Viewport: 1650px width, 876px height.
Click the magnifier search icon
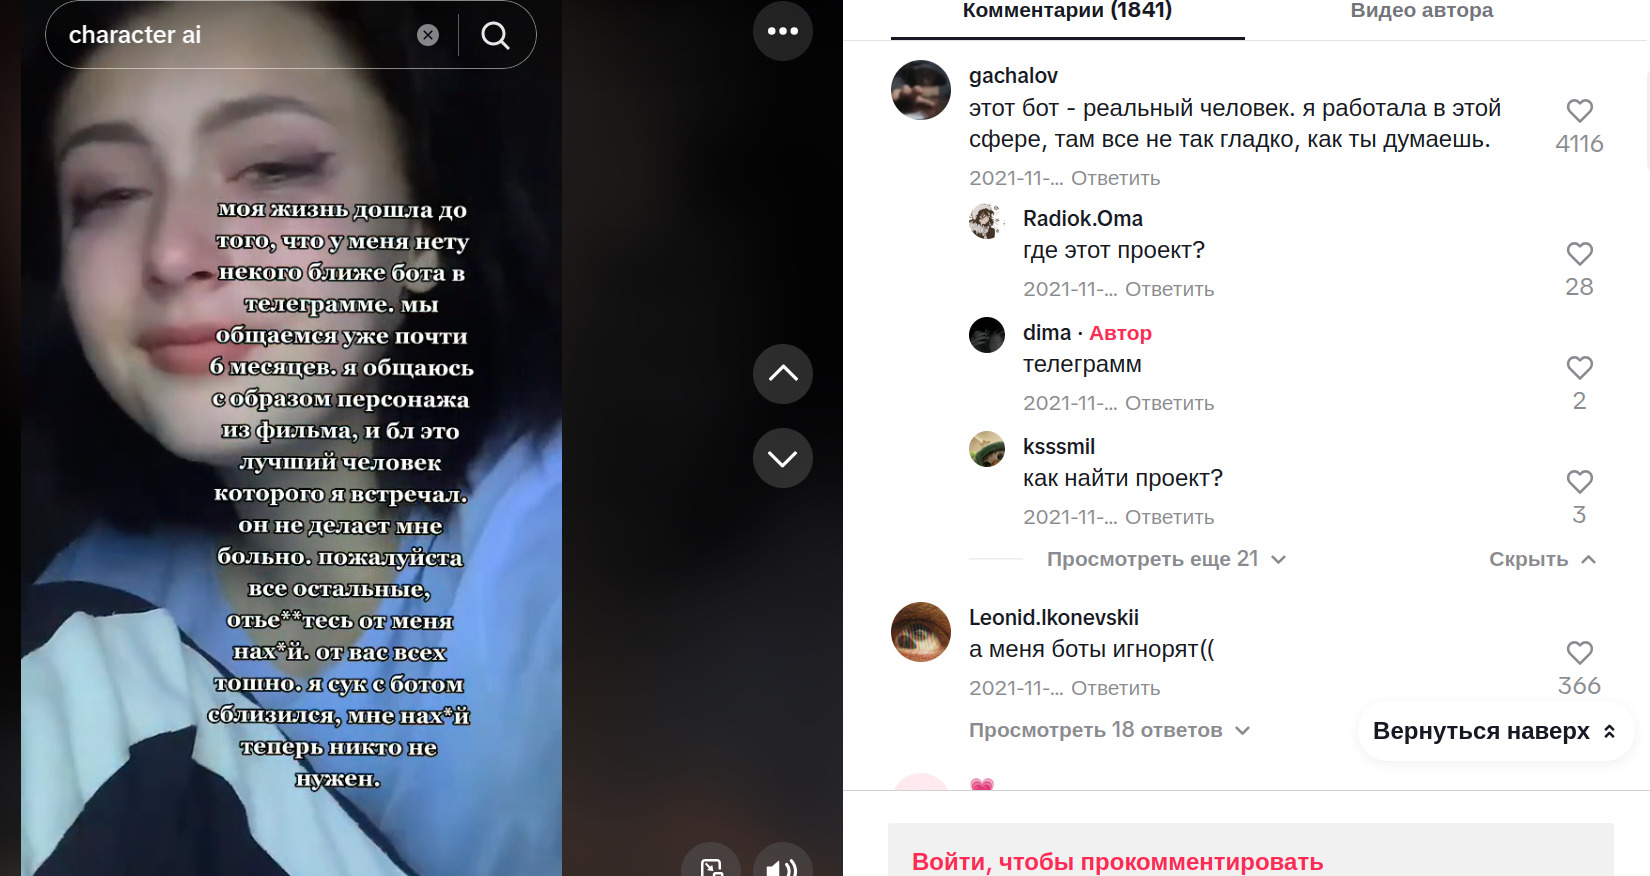pos(496,35)
